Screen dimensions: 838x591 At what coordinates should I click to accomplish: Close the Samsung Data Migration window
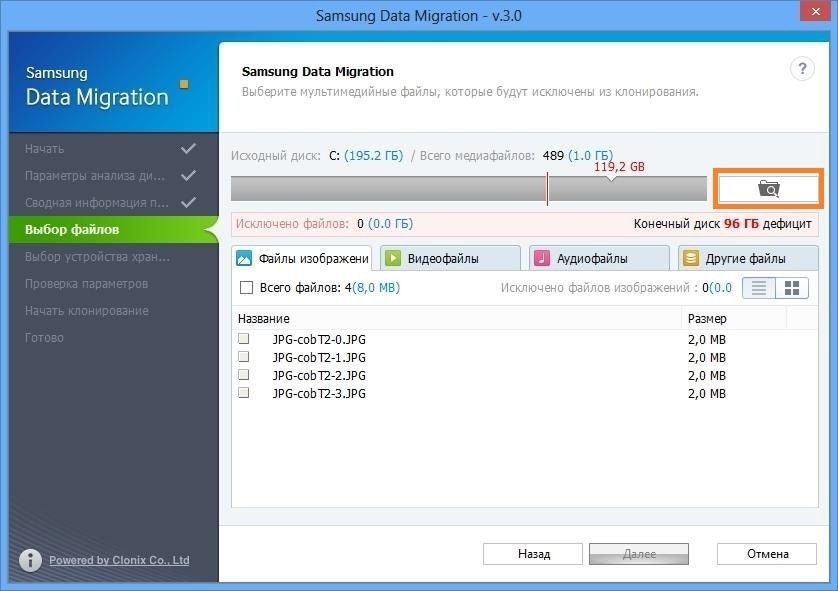(x=815, y=11)
